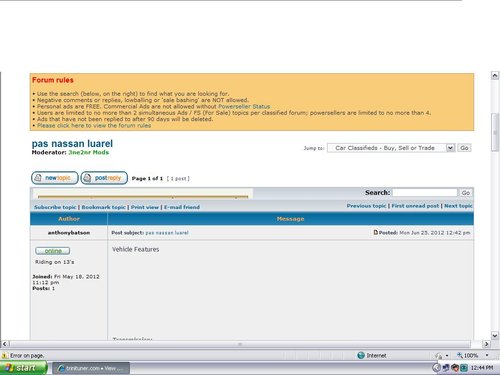Open topic title pas nassan luarel heading
The width and height of the screenshot is (500, 375).
pos(72,144)
